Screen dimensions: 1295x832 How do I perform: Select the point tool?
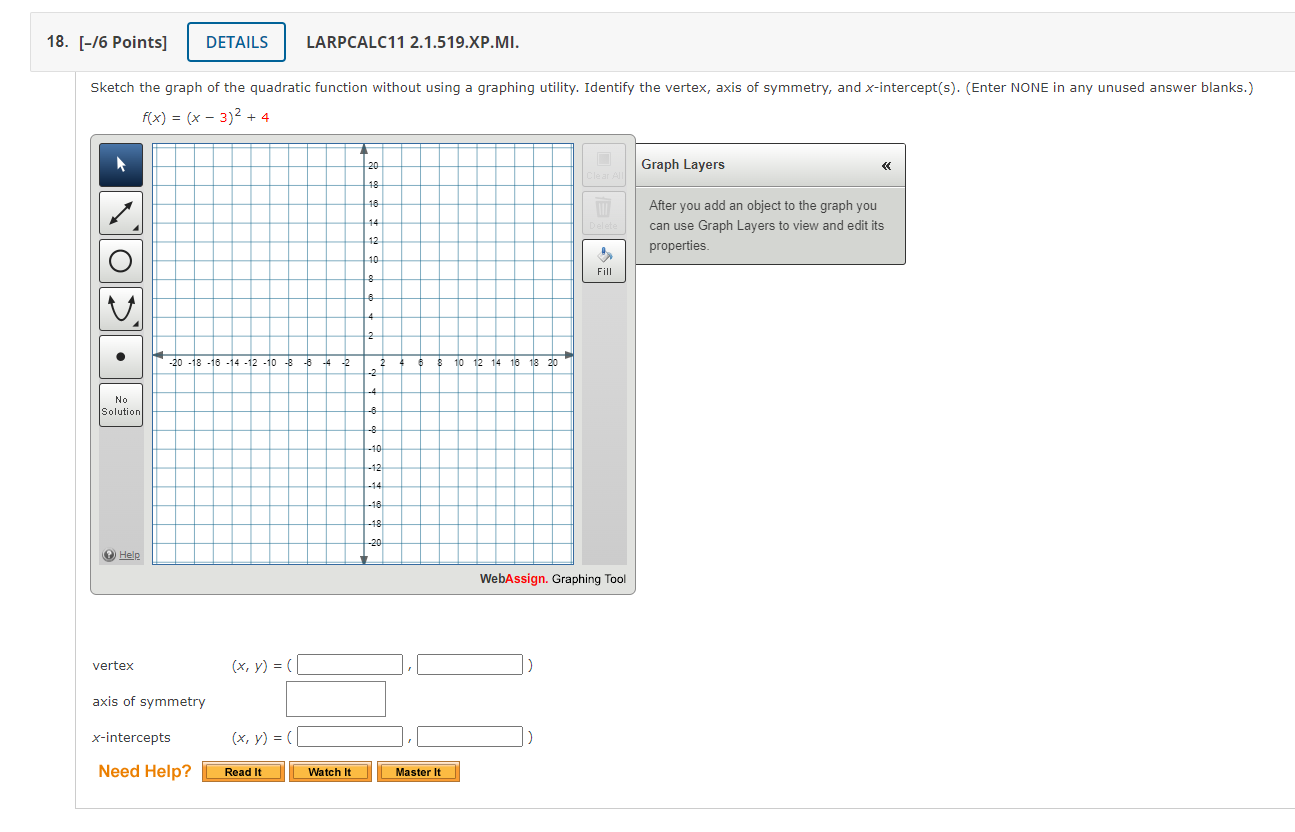click(121, 357)
